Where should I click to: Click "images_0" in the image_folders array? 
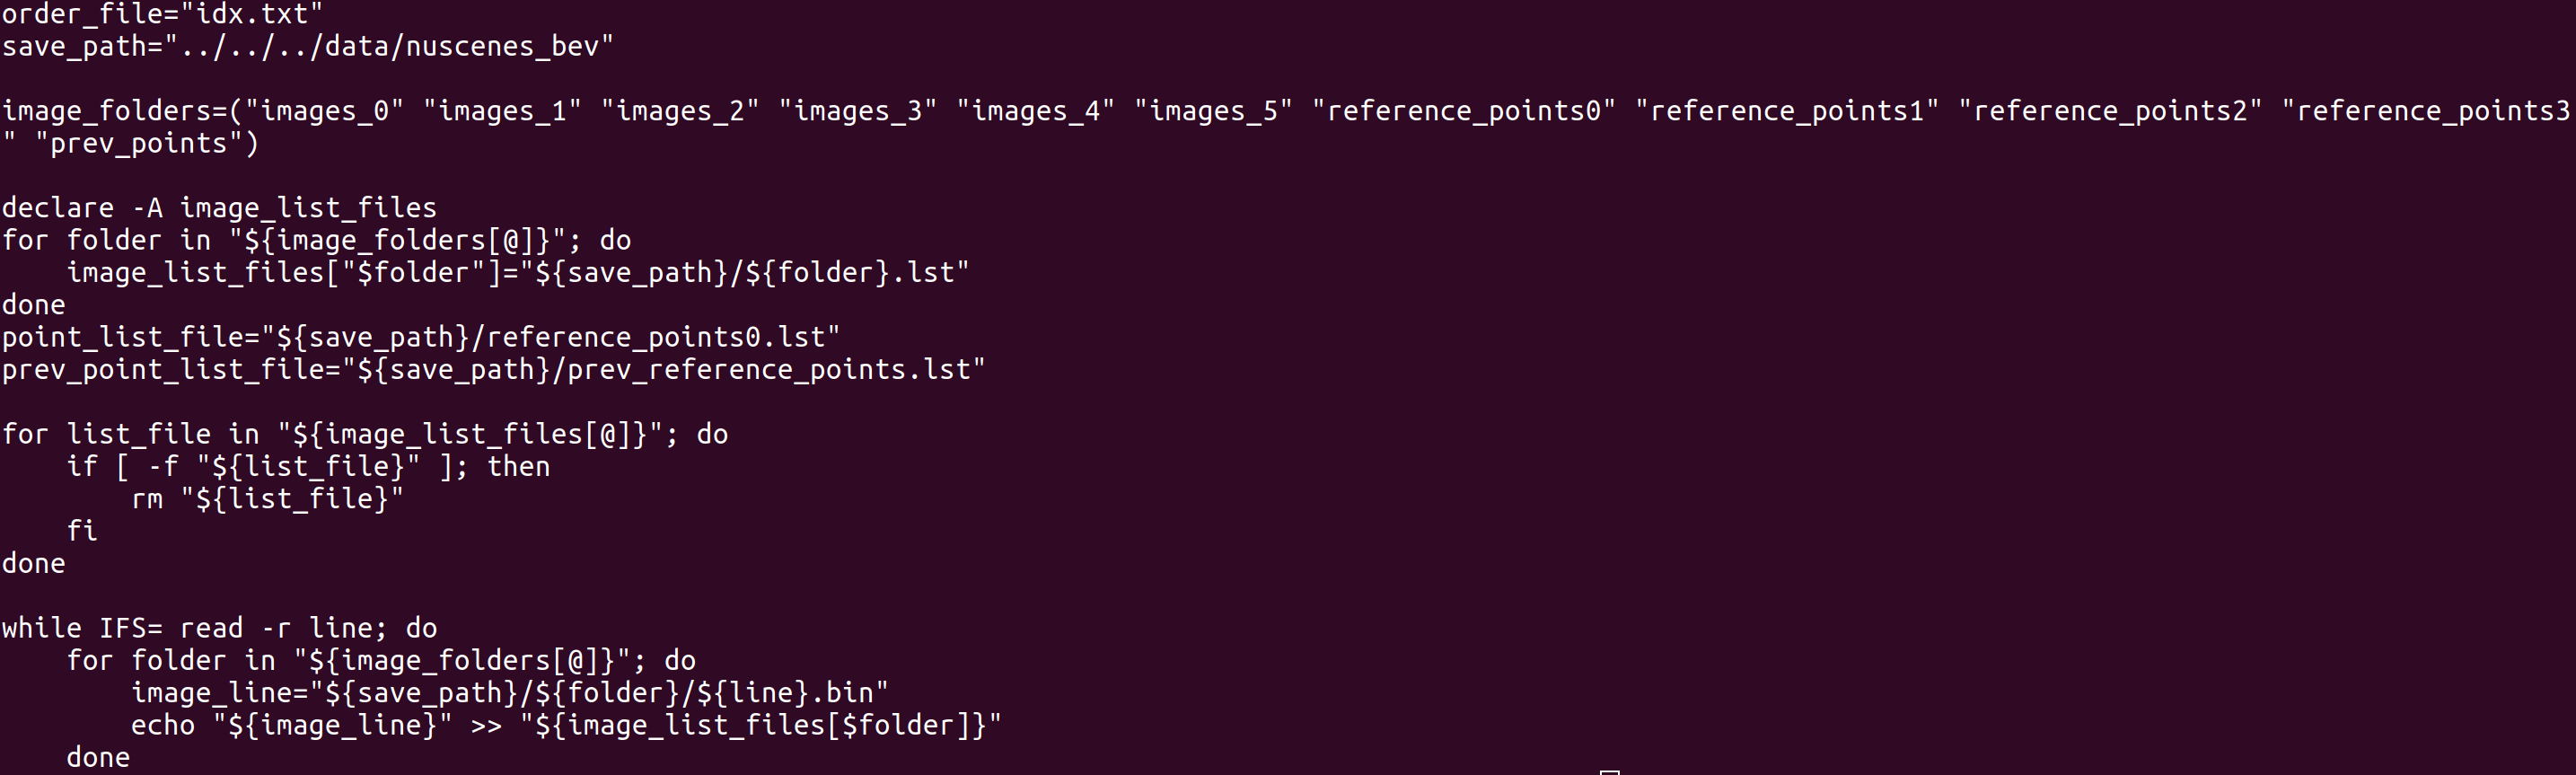pyautogui.click(x=331, y=111)
